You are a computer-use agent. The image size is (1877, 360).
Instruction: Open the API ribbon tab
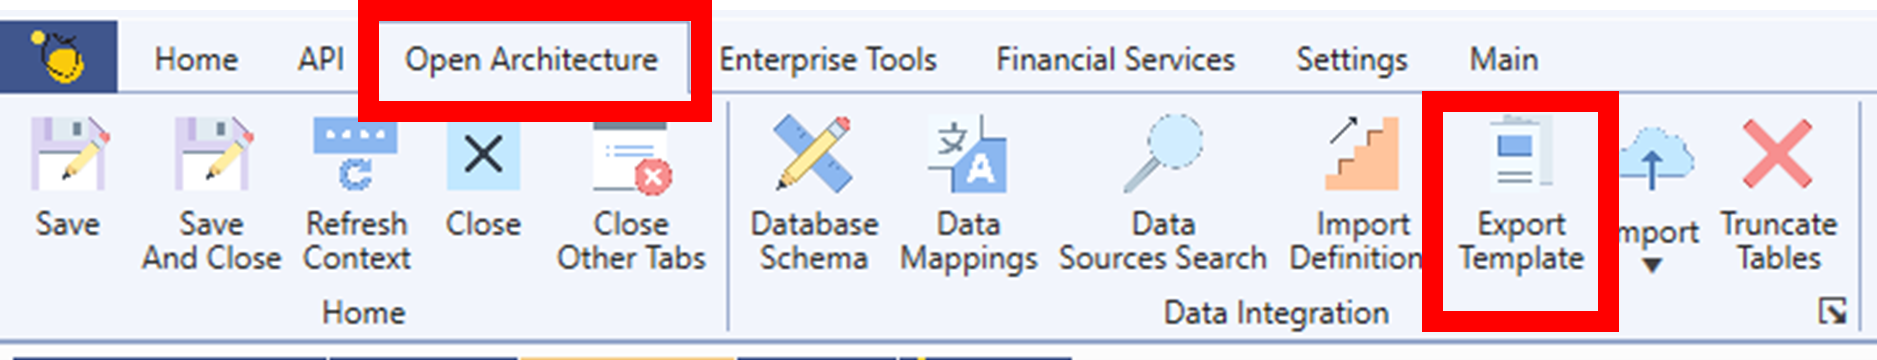[x=321, y=59]
